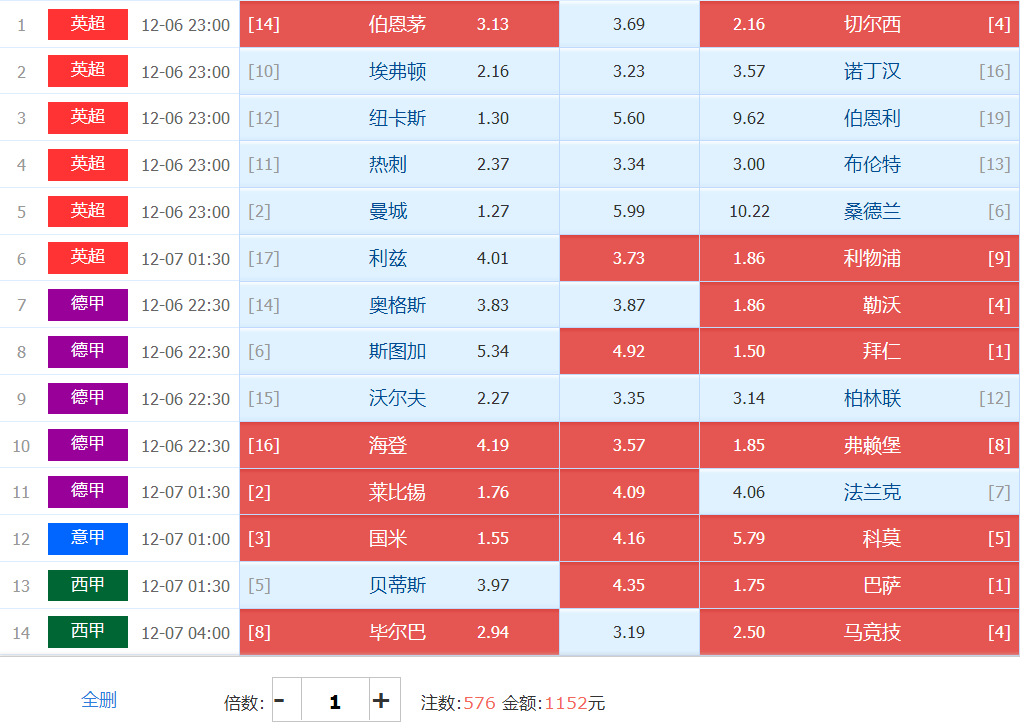Select draw odds 3.69 for 伯恩茅 vs 切尔西
1020x725 pixels.
click(x=629, y=24)
